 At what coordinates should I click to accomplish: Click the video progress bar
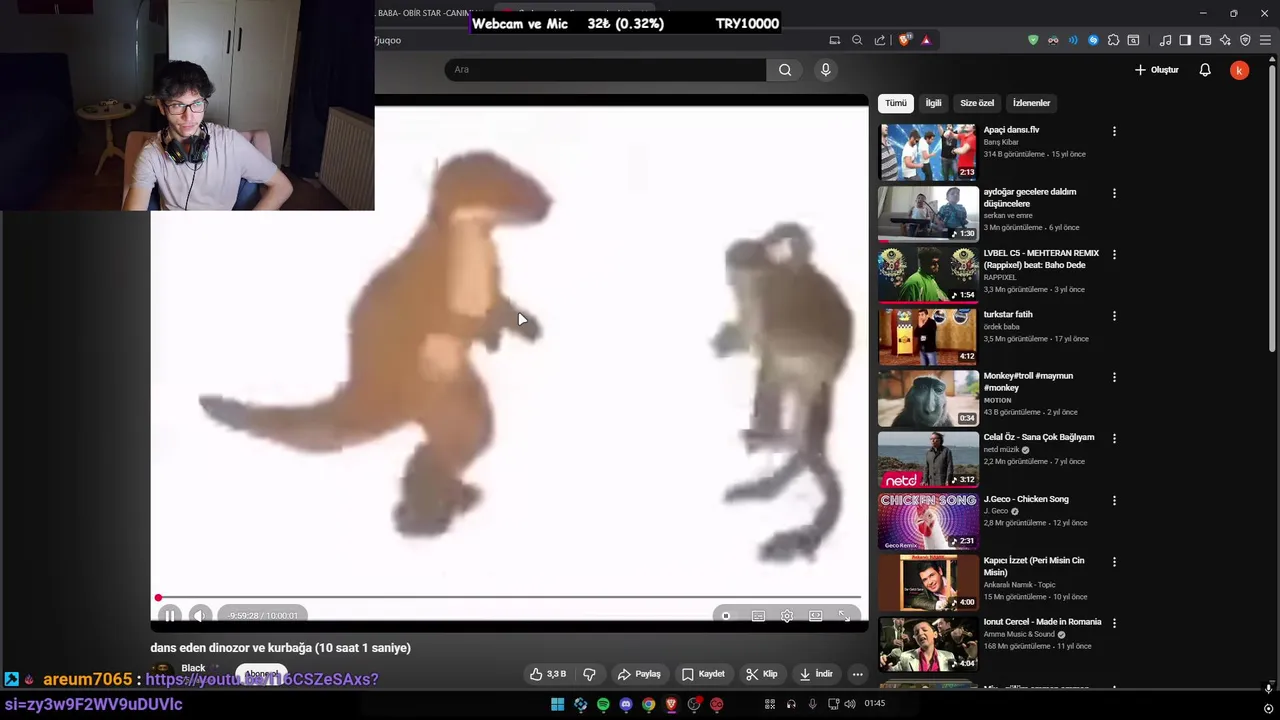coord(509,598)
